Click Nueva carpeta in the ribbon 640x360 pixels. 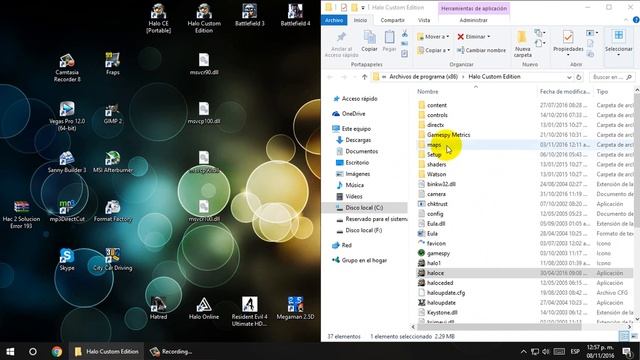(522, 44)
